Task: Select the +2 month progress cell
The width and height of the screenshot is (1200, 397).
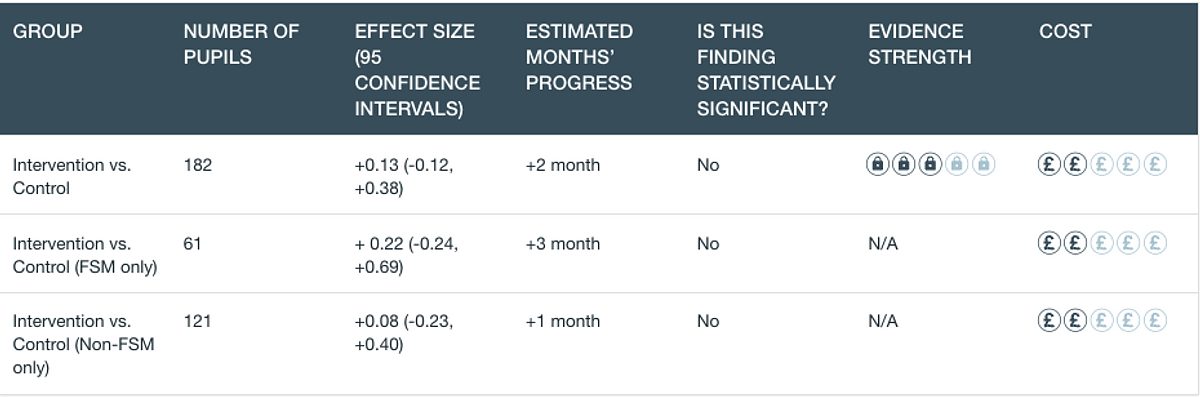Action: 563,165
